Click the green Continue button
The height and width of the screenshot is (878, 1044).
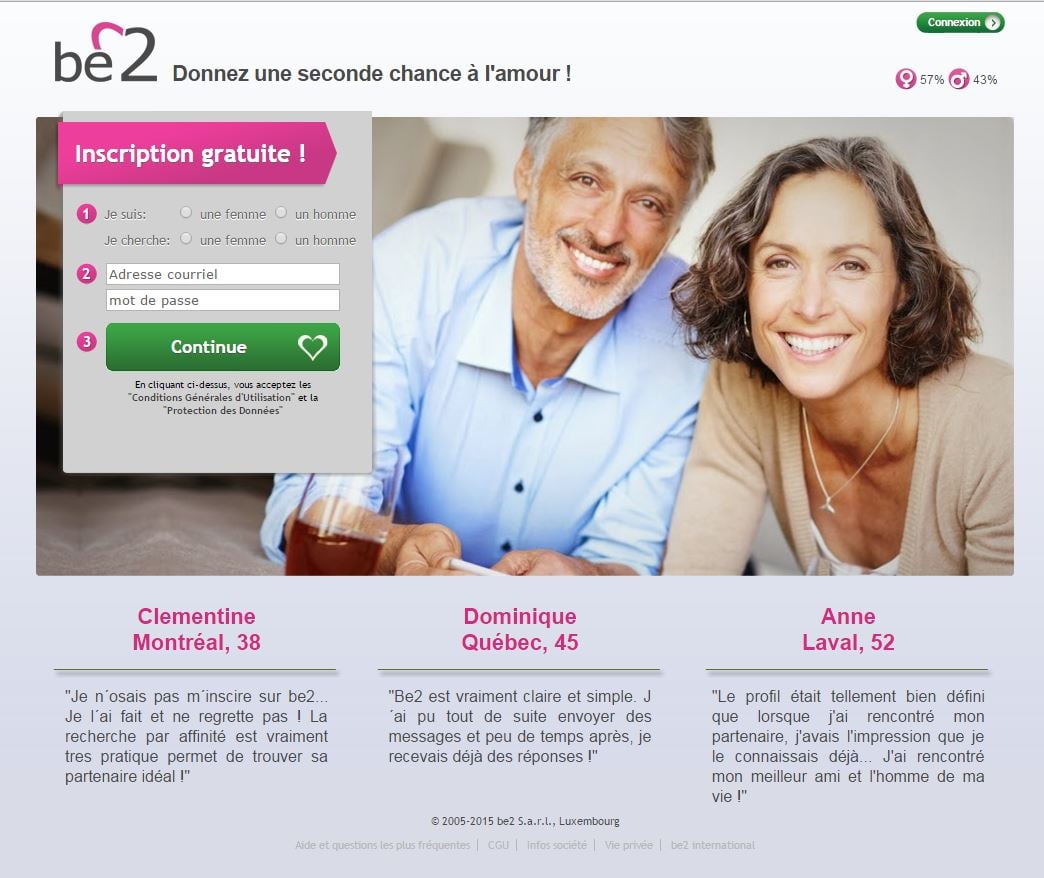point(223,347)
